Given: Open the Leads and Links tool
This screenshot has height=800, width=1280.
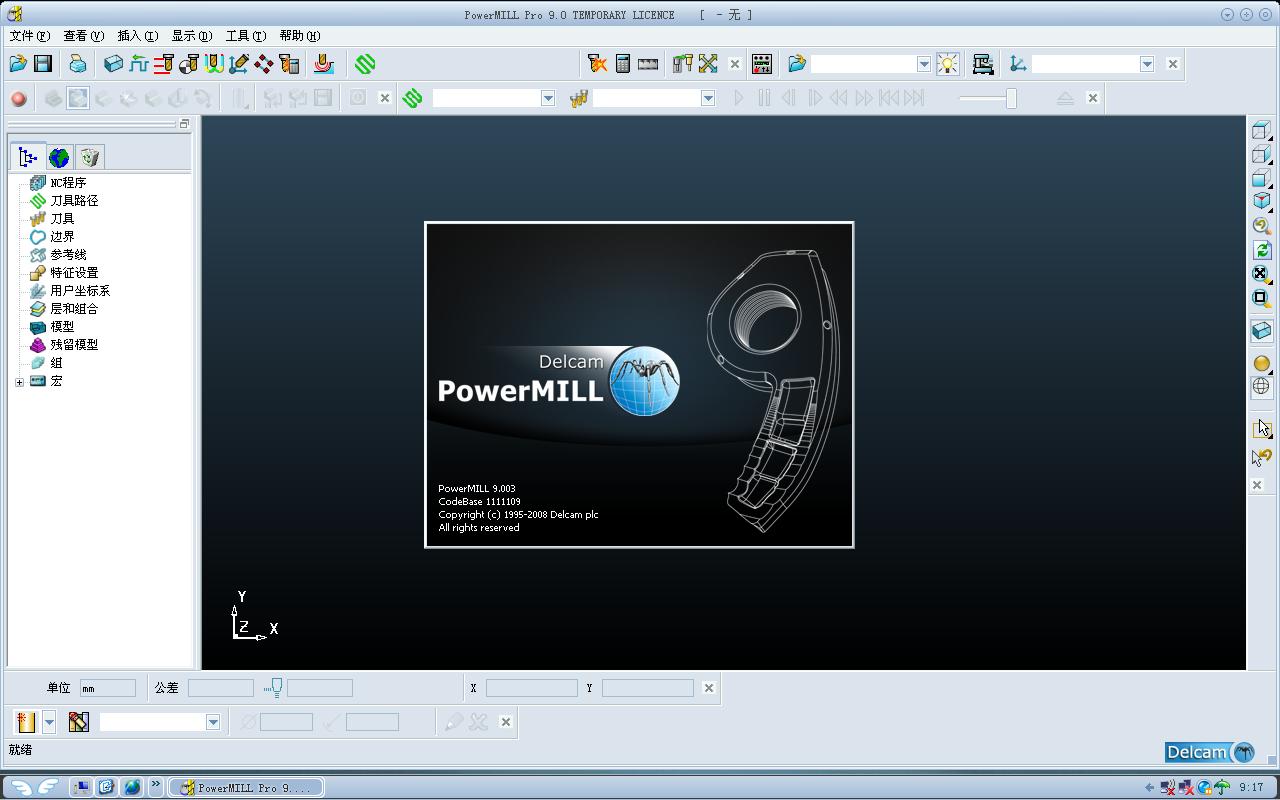Looking at the screenshot, I should pyautogui.click(x=213, y=64).
